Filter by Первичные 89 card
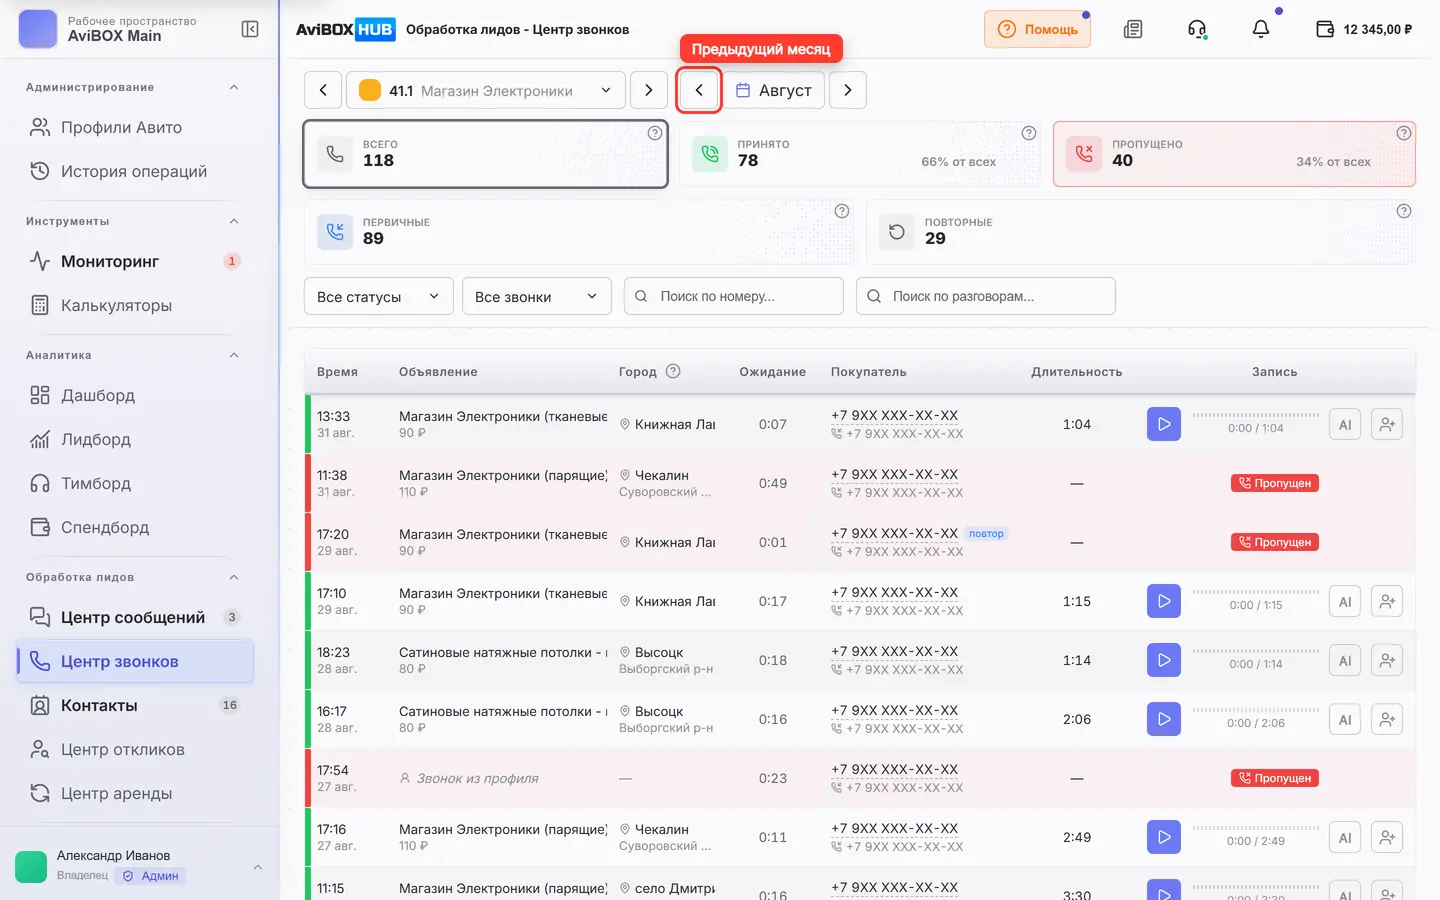The width and height of the screenshot is (1440, 900). tap(579, 232)
